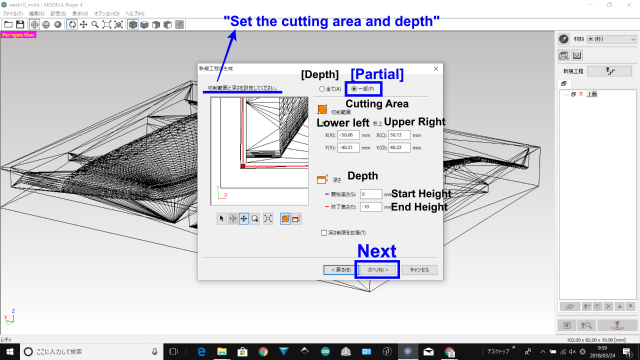Click the new process (新規工程) button
Image resolution: width=640 pixels, height=360 pixels.
pos(610,71)
